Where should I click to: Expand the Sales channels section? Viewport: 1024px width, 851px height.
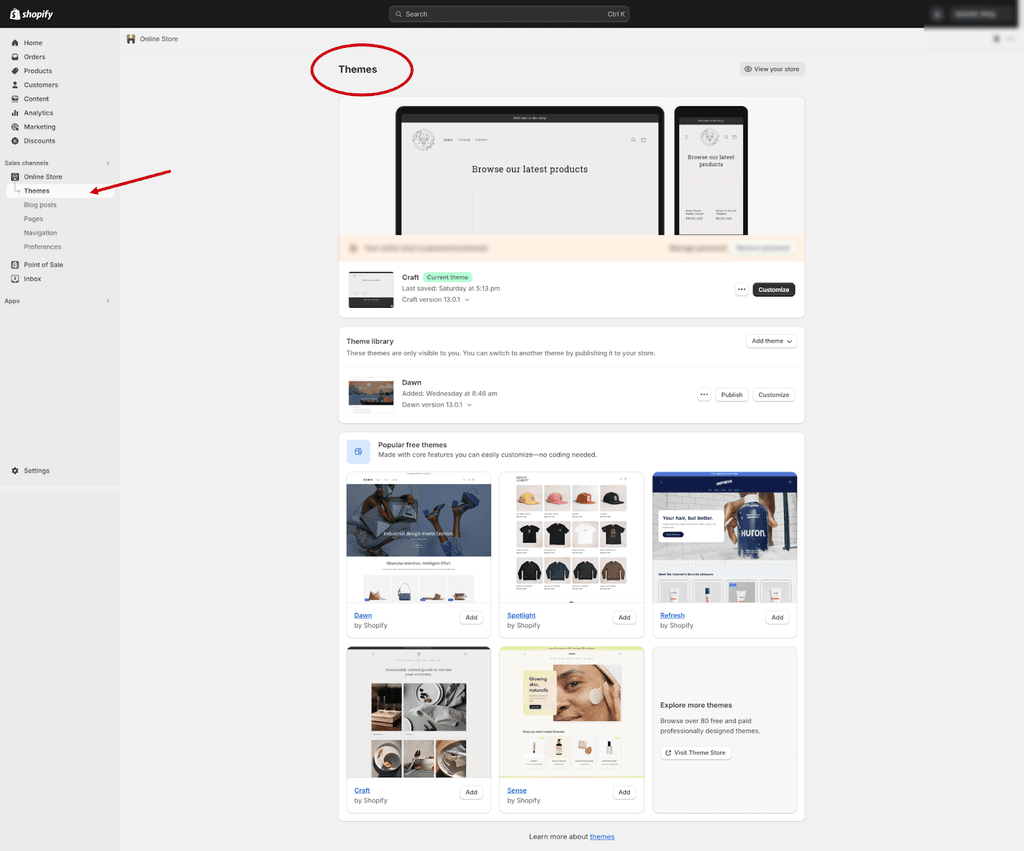point(108,163)
